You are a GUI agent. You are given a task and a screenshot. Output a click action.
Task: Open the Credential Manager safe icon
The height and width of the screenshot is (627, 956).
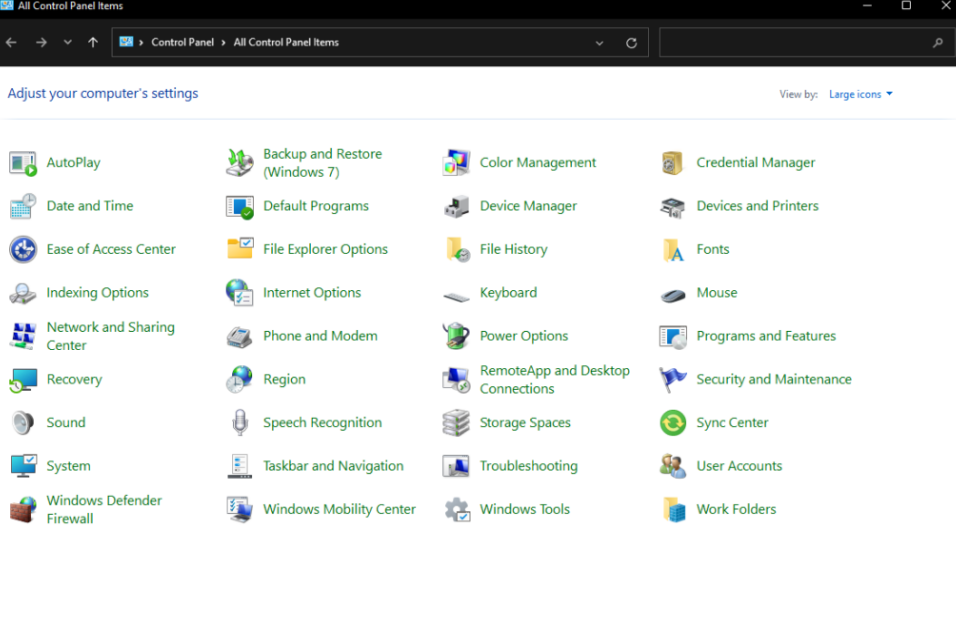pyautogui.click(x=673, y=163)
